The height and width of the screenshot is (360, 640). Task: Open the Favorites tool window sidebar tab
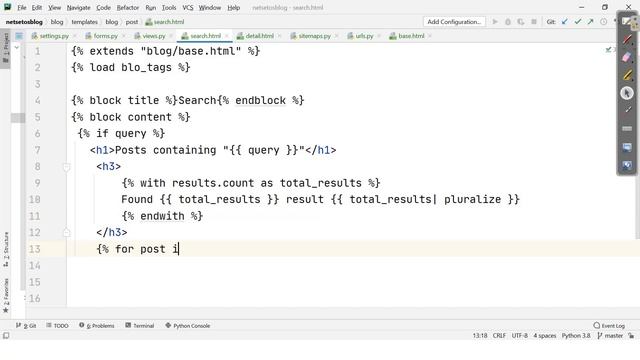click(6, 296)
